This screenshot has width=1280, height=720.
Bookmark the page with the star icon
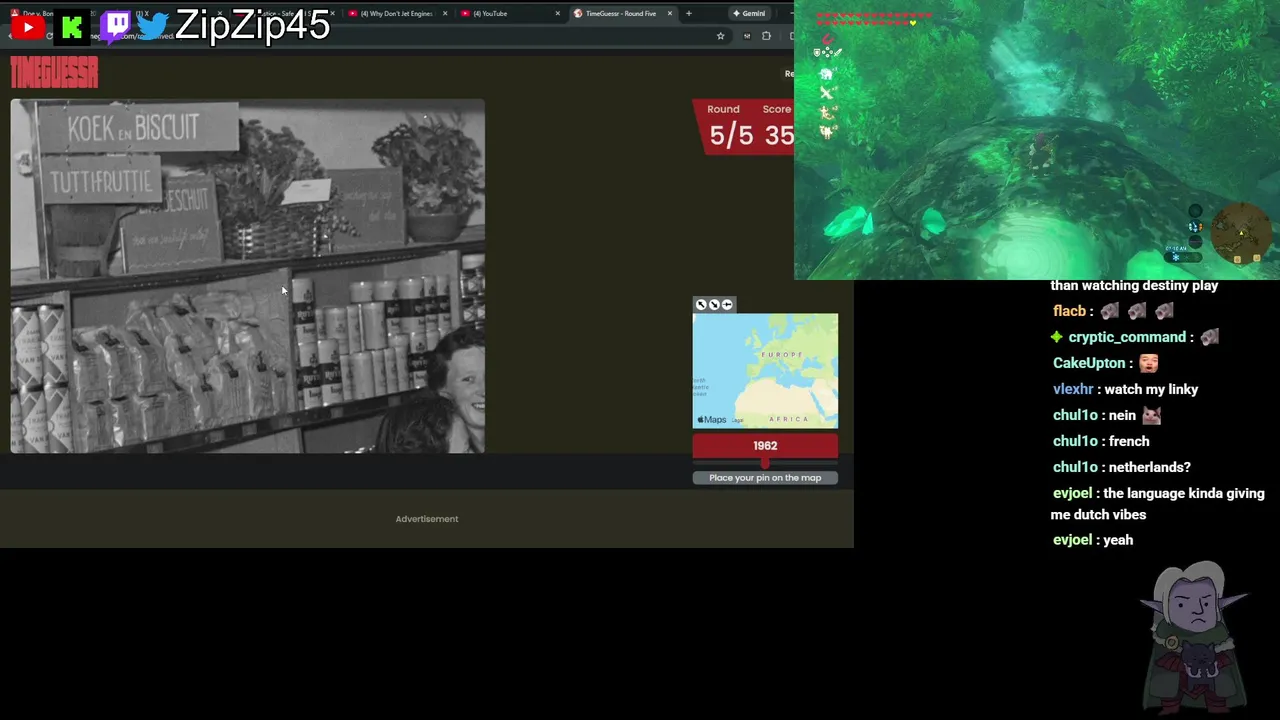[720, 36]
